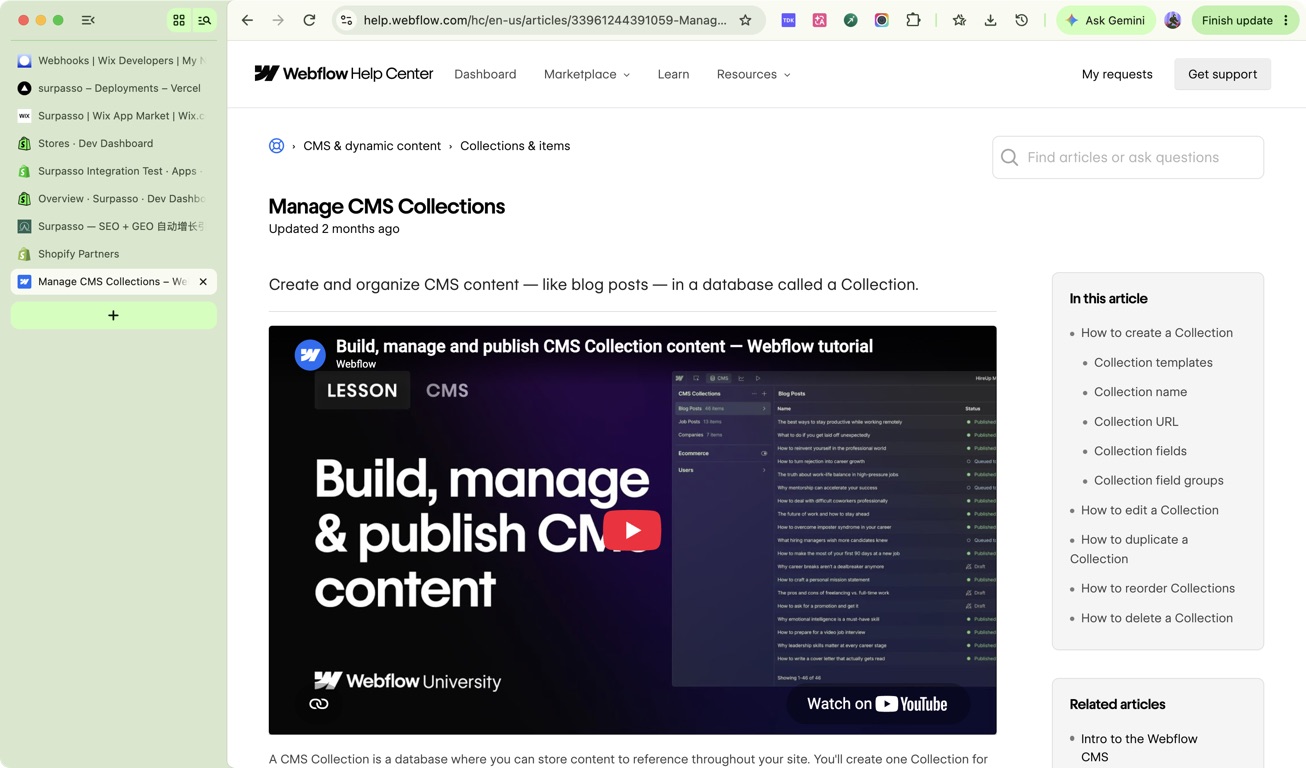Open the Extensions puzzle menu
This screenshot has width=1306, height=768.
(x=913, y=20)
